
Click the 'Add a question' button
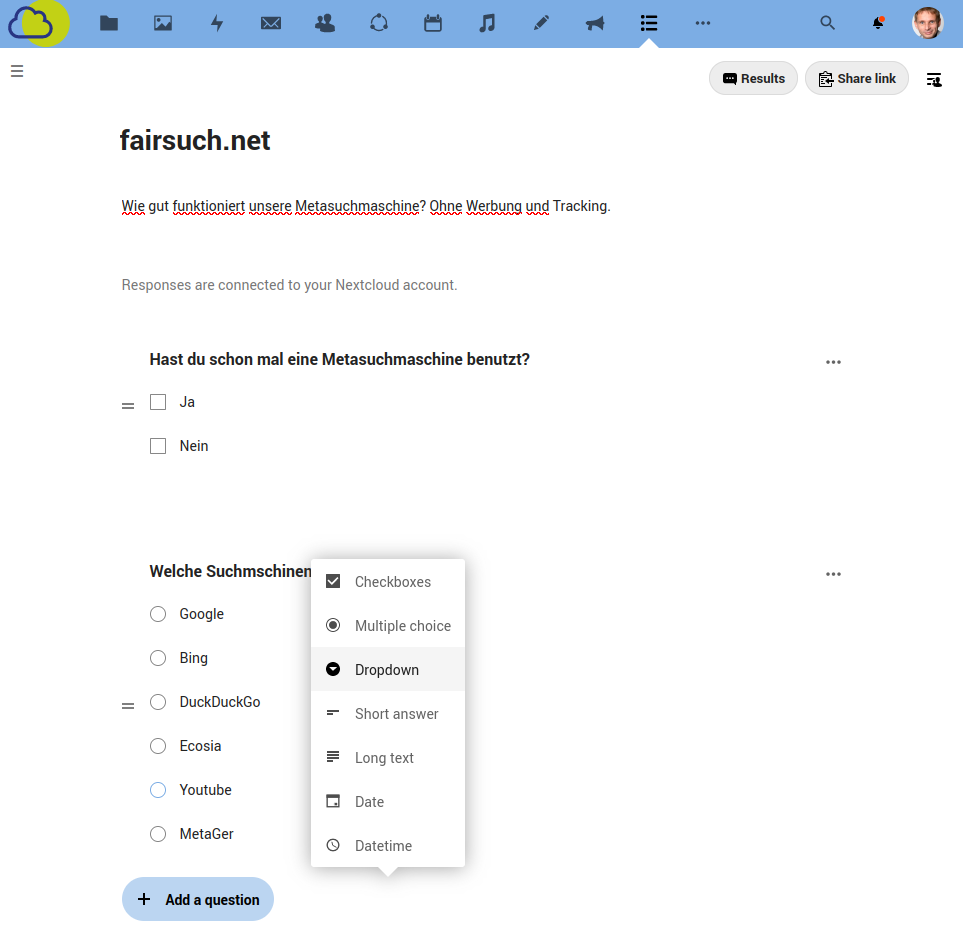[x=197, y=899]
